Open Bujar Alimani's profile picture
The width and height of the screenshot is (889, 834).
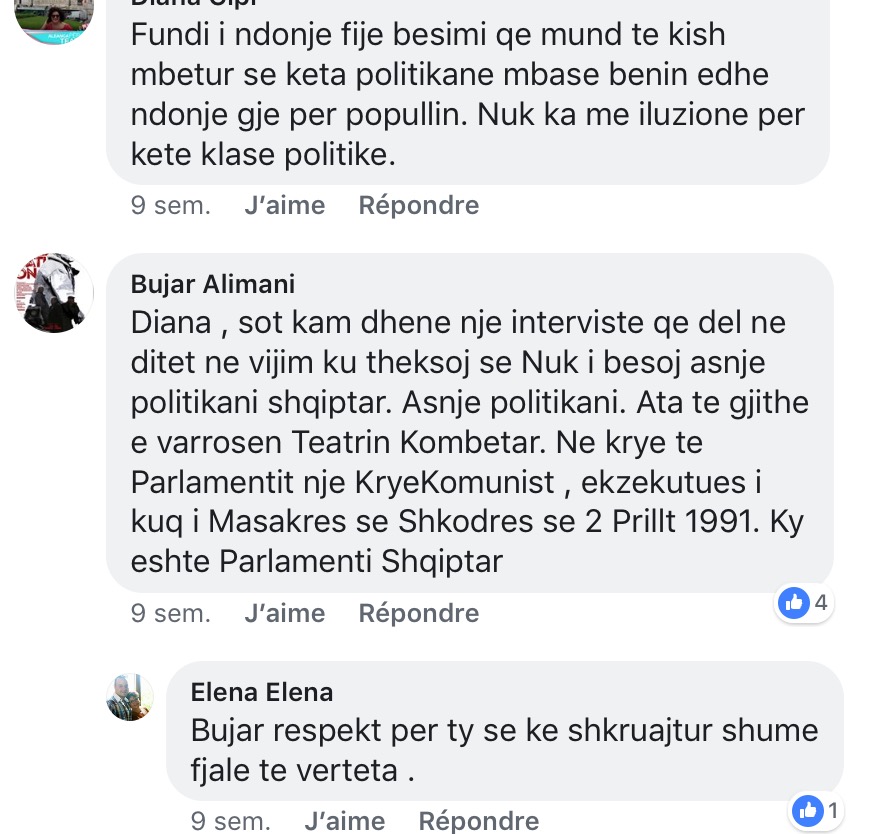[54, 293]
